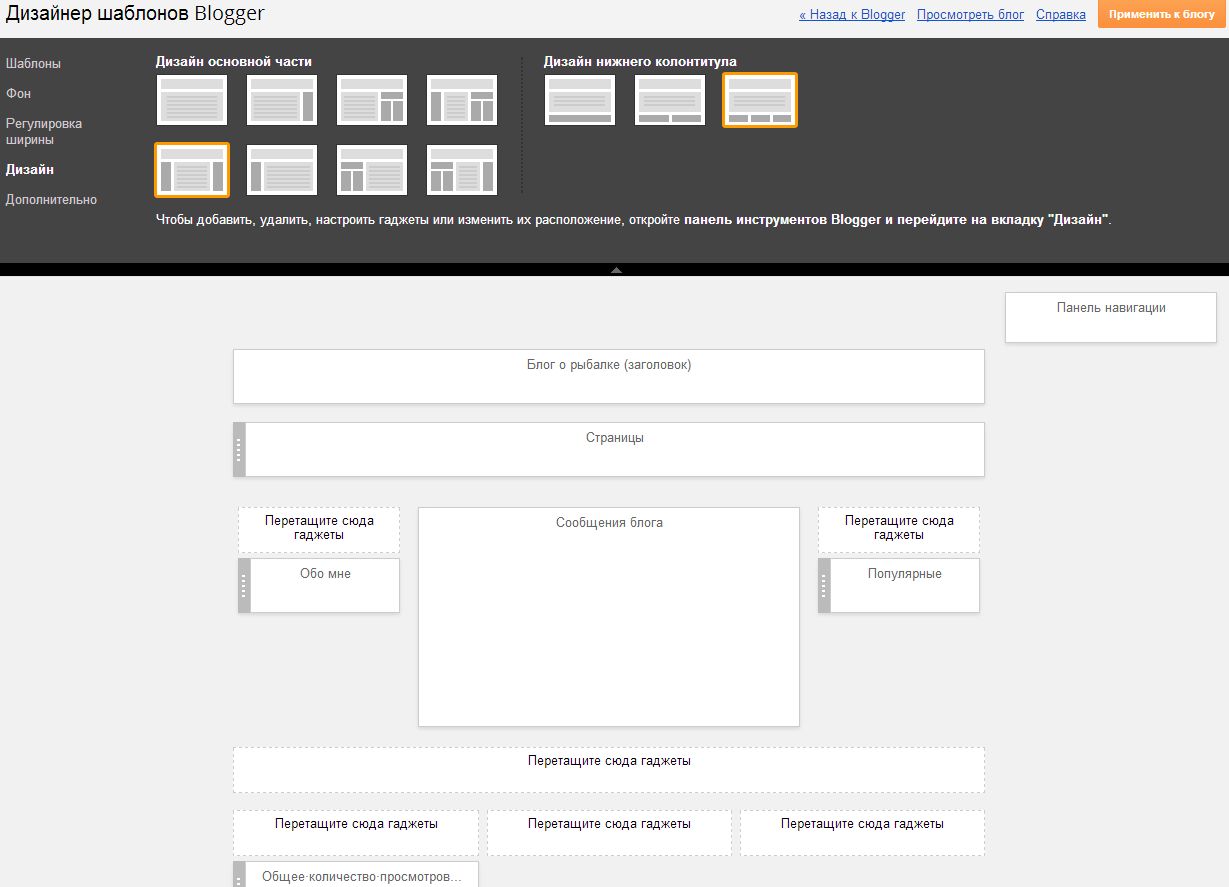Select the single-column body layout without sidebars
Screen dimensions: 1229x887
tap(192, 100)
